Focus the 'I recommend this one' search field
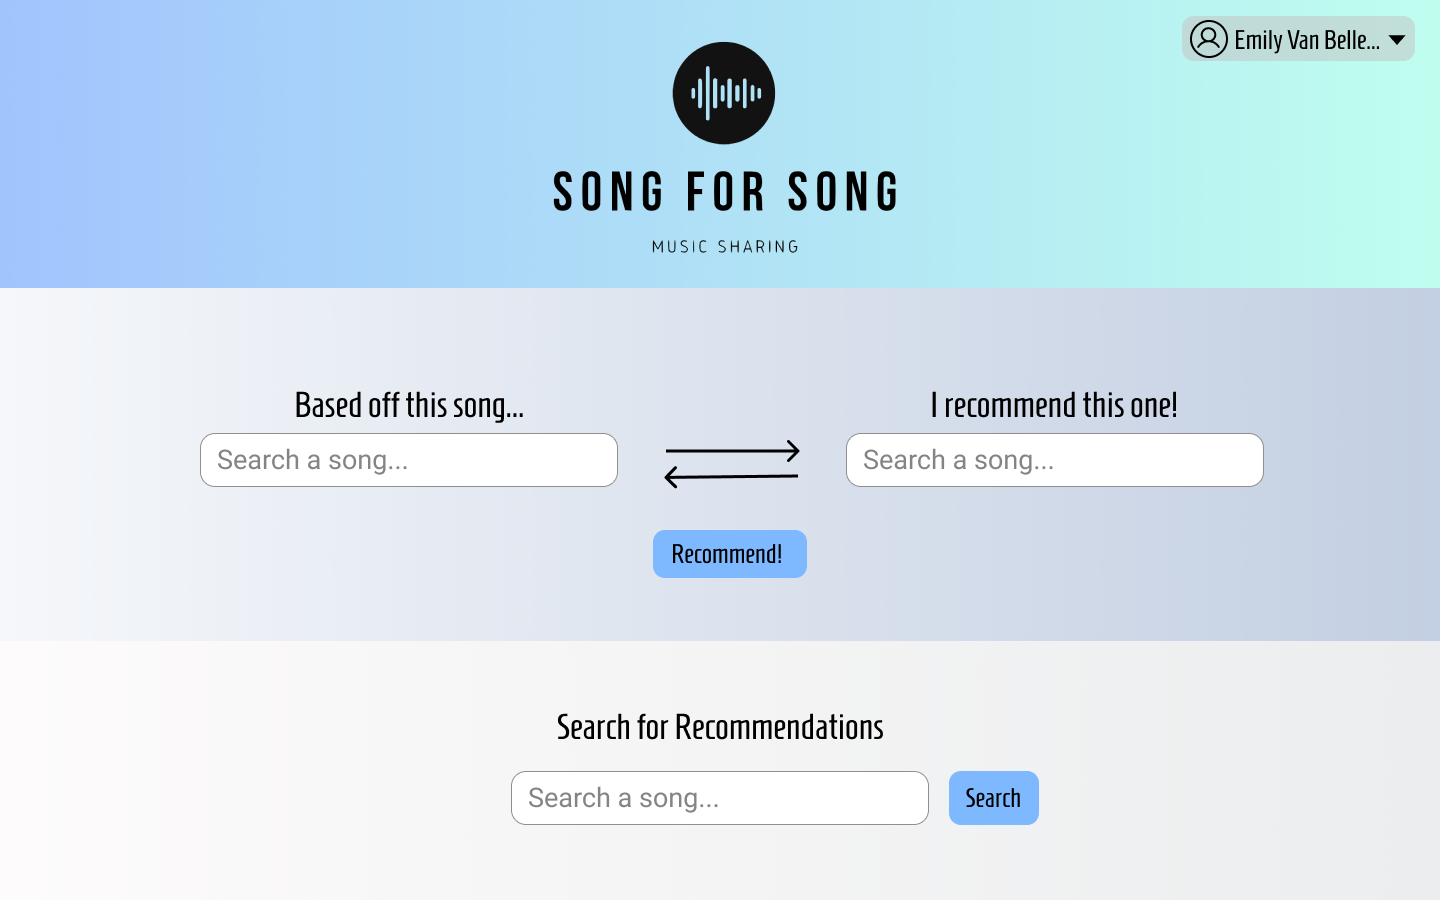The width and height of the screenshot is (1440, 900). tap(1055, 460)
